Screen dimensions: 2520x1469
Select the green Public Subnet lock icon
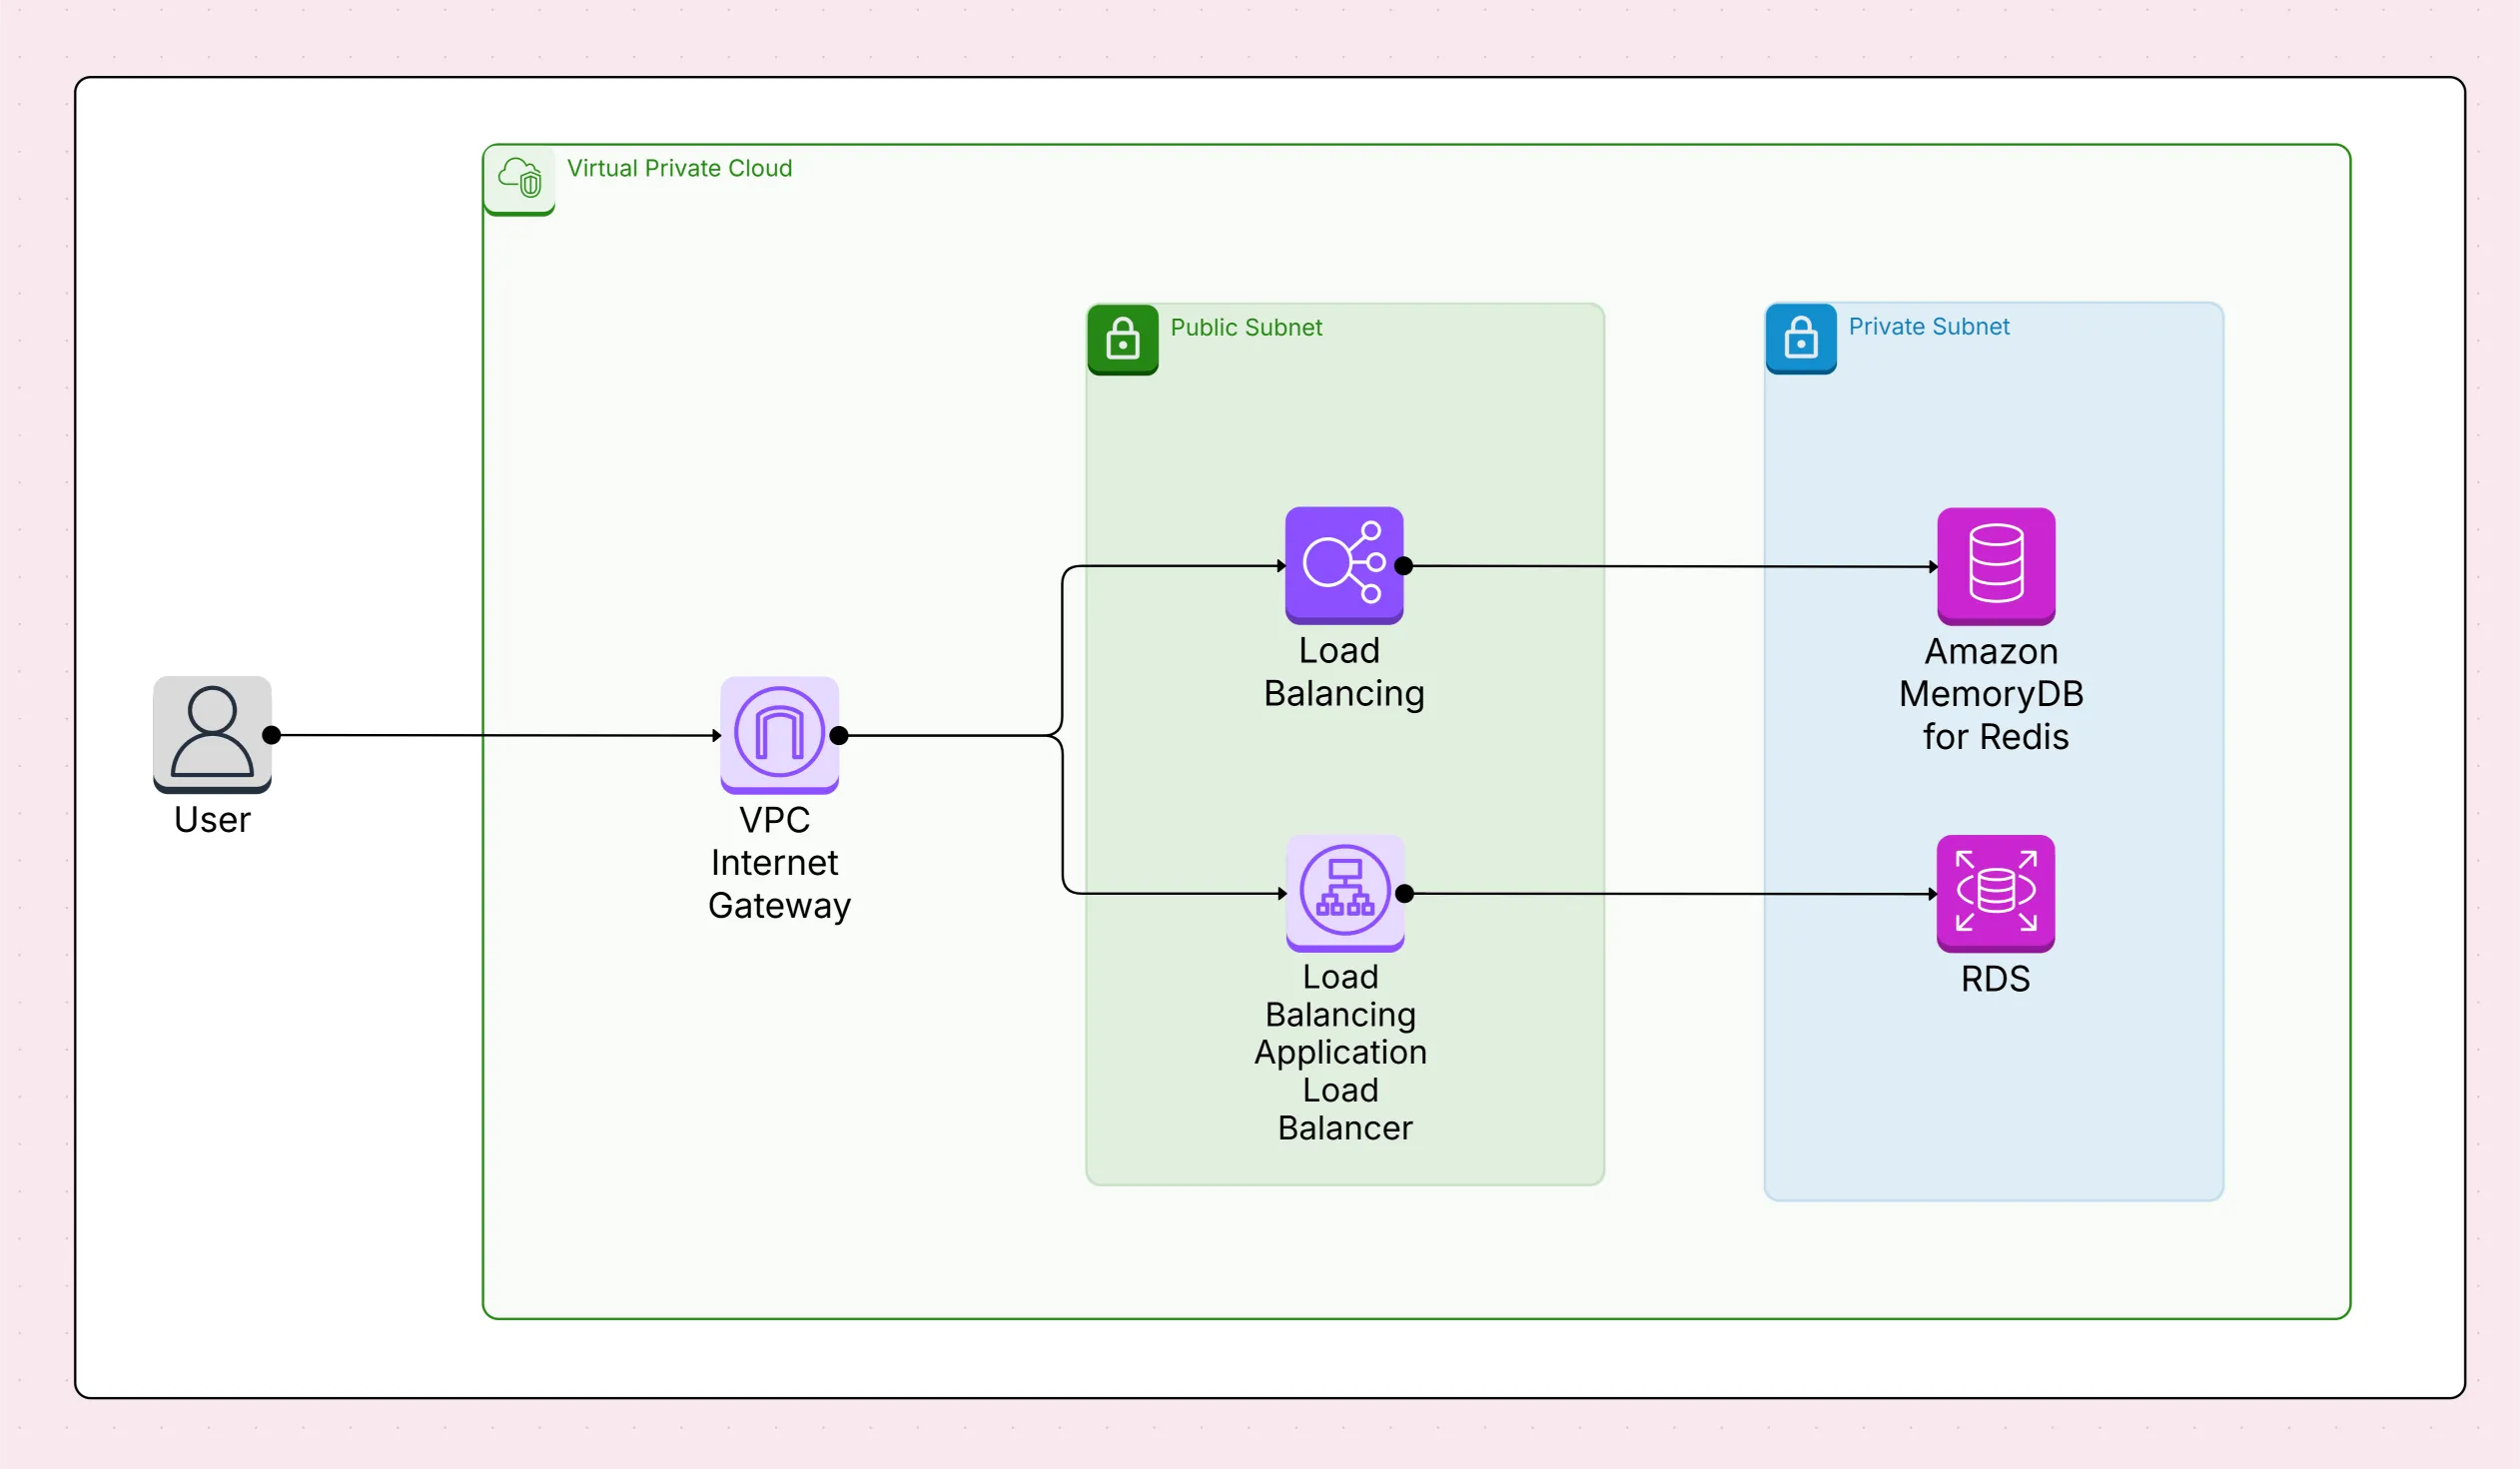(1122, 339)
